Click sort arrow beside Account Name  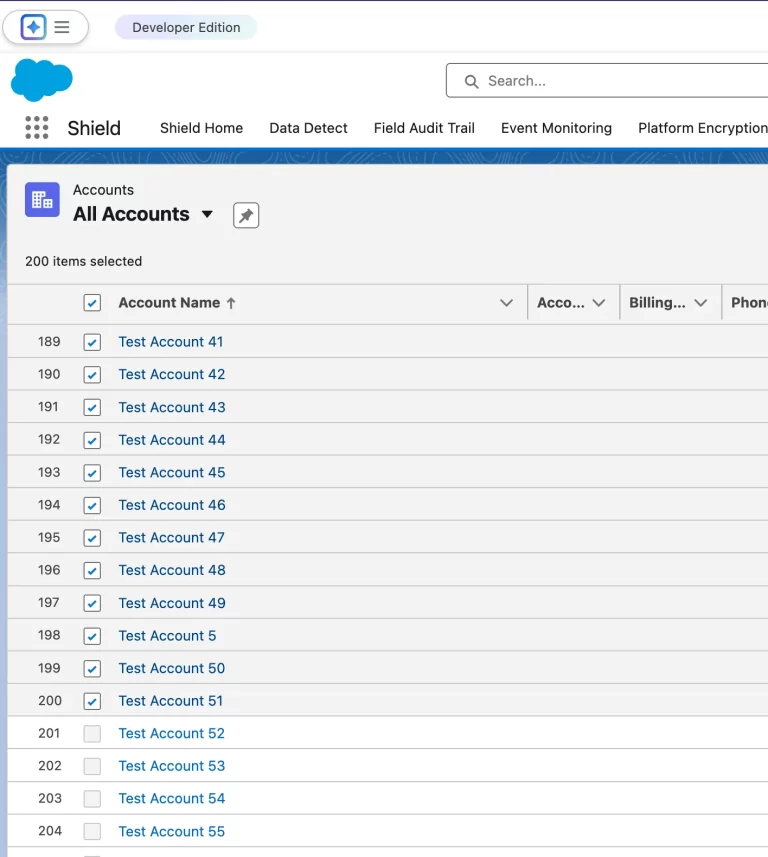pyautogui.click(x=231, y=303)
